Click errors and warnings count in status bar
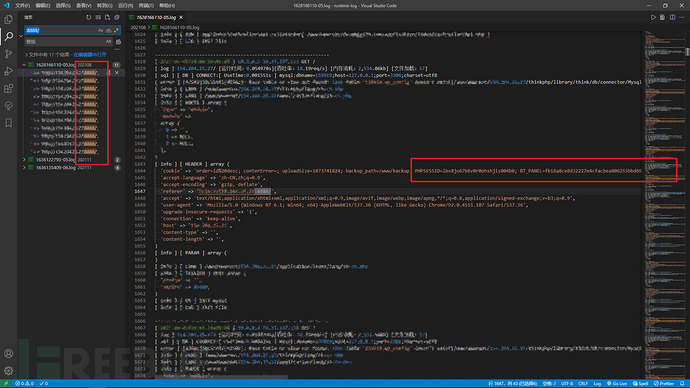Viewport: 690px width, 388px height. pos(25,384)
